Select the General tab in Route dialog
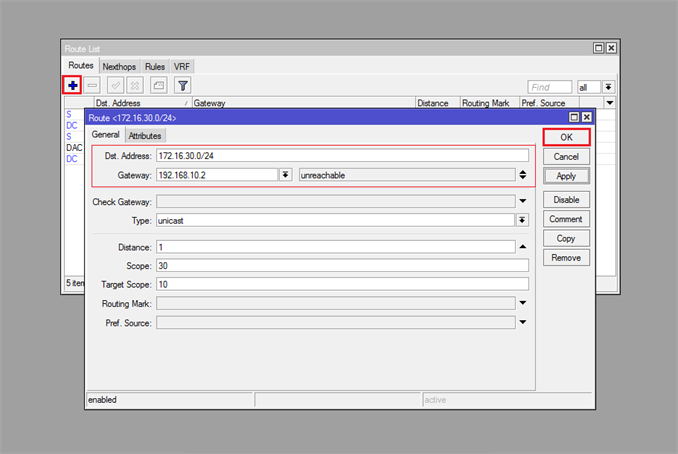 [x=106, y=134]
